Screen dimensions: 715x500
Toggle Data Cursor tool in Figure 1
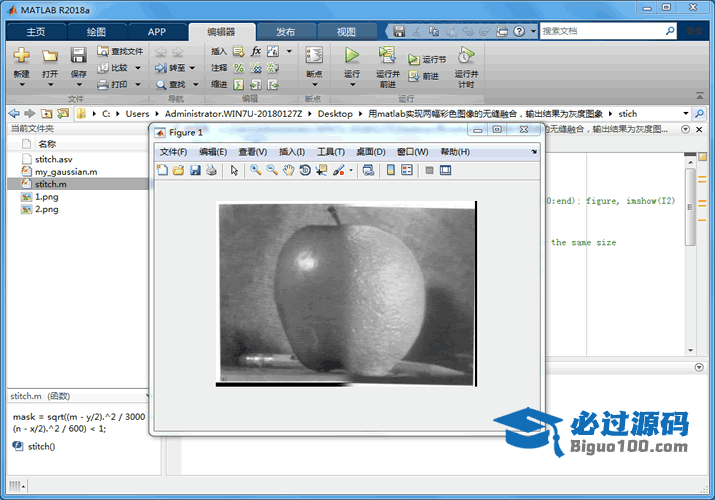pyautogui.click(x=321, y=170)
